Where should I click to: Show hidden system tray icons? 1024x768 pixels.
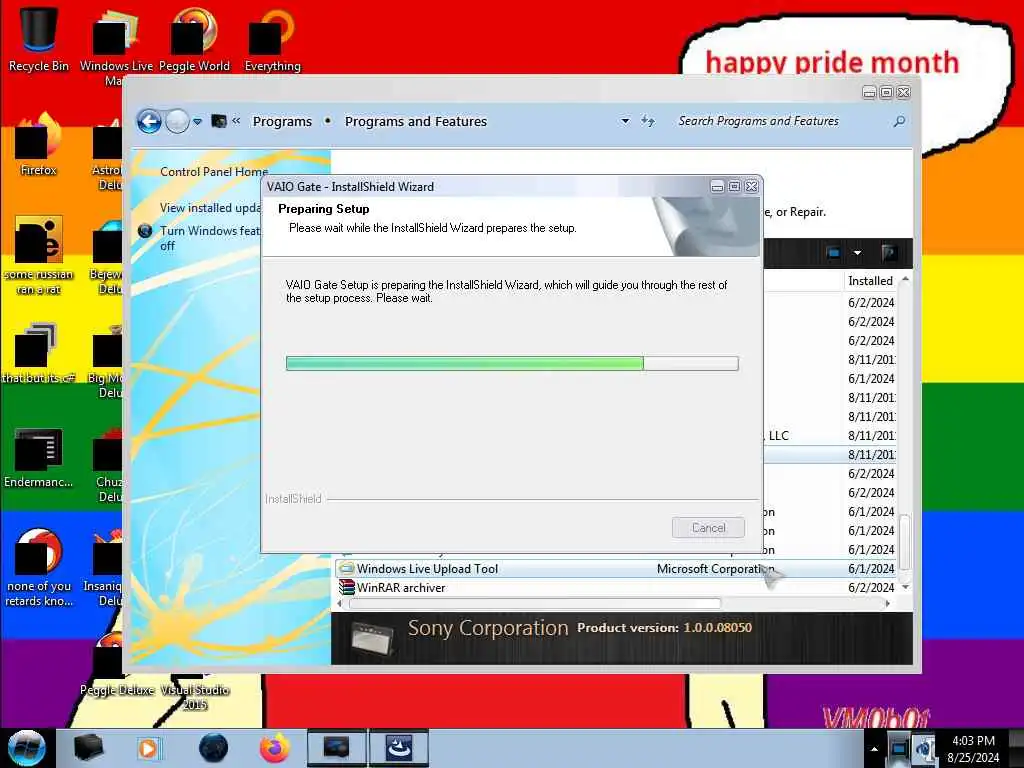pyautogui.click(x=874, y=749)
